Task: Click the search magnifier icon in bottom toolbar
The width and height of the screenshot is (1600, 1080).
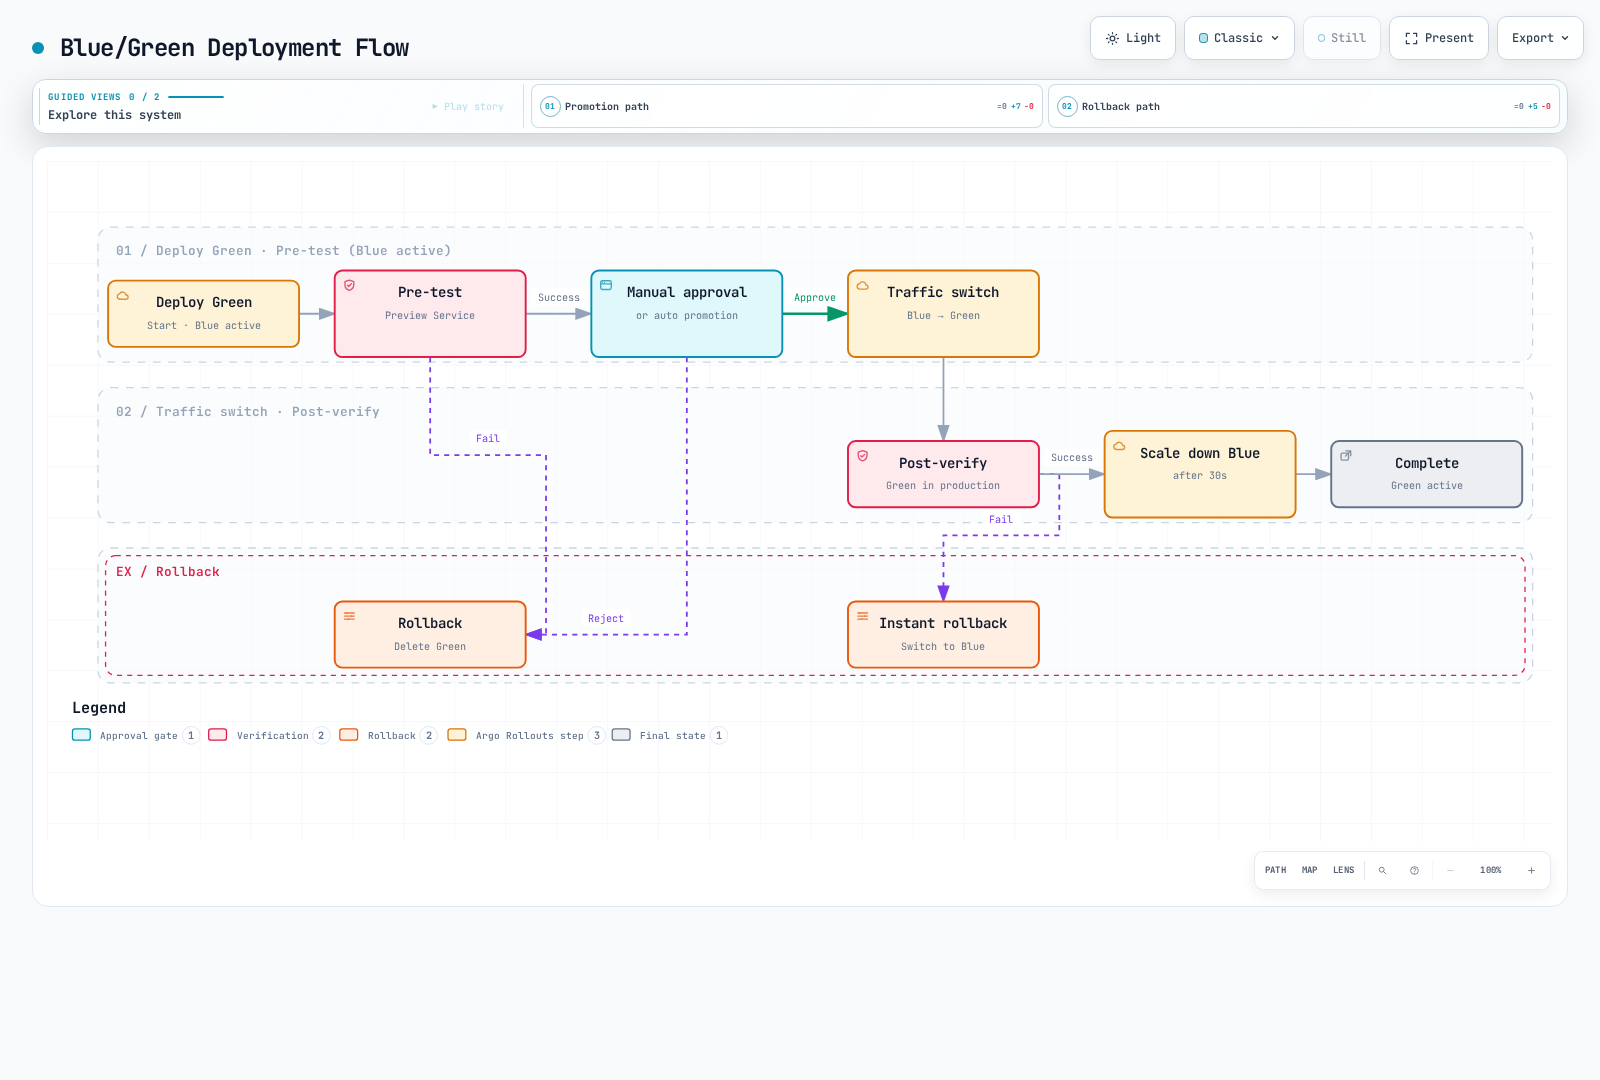Action: [1382, 870]
